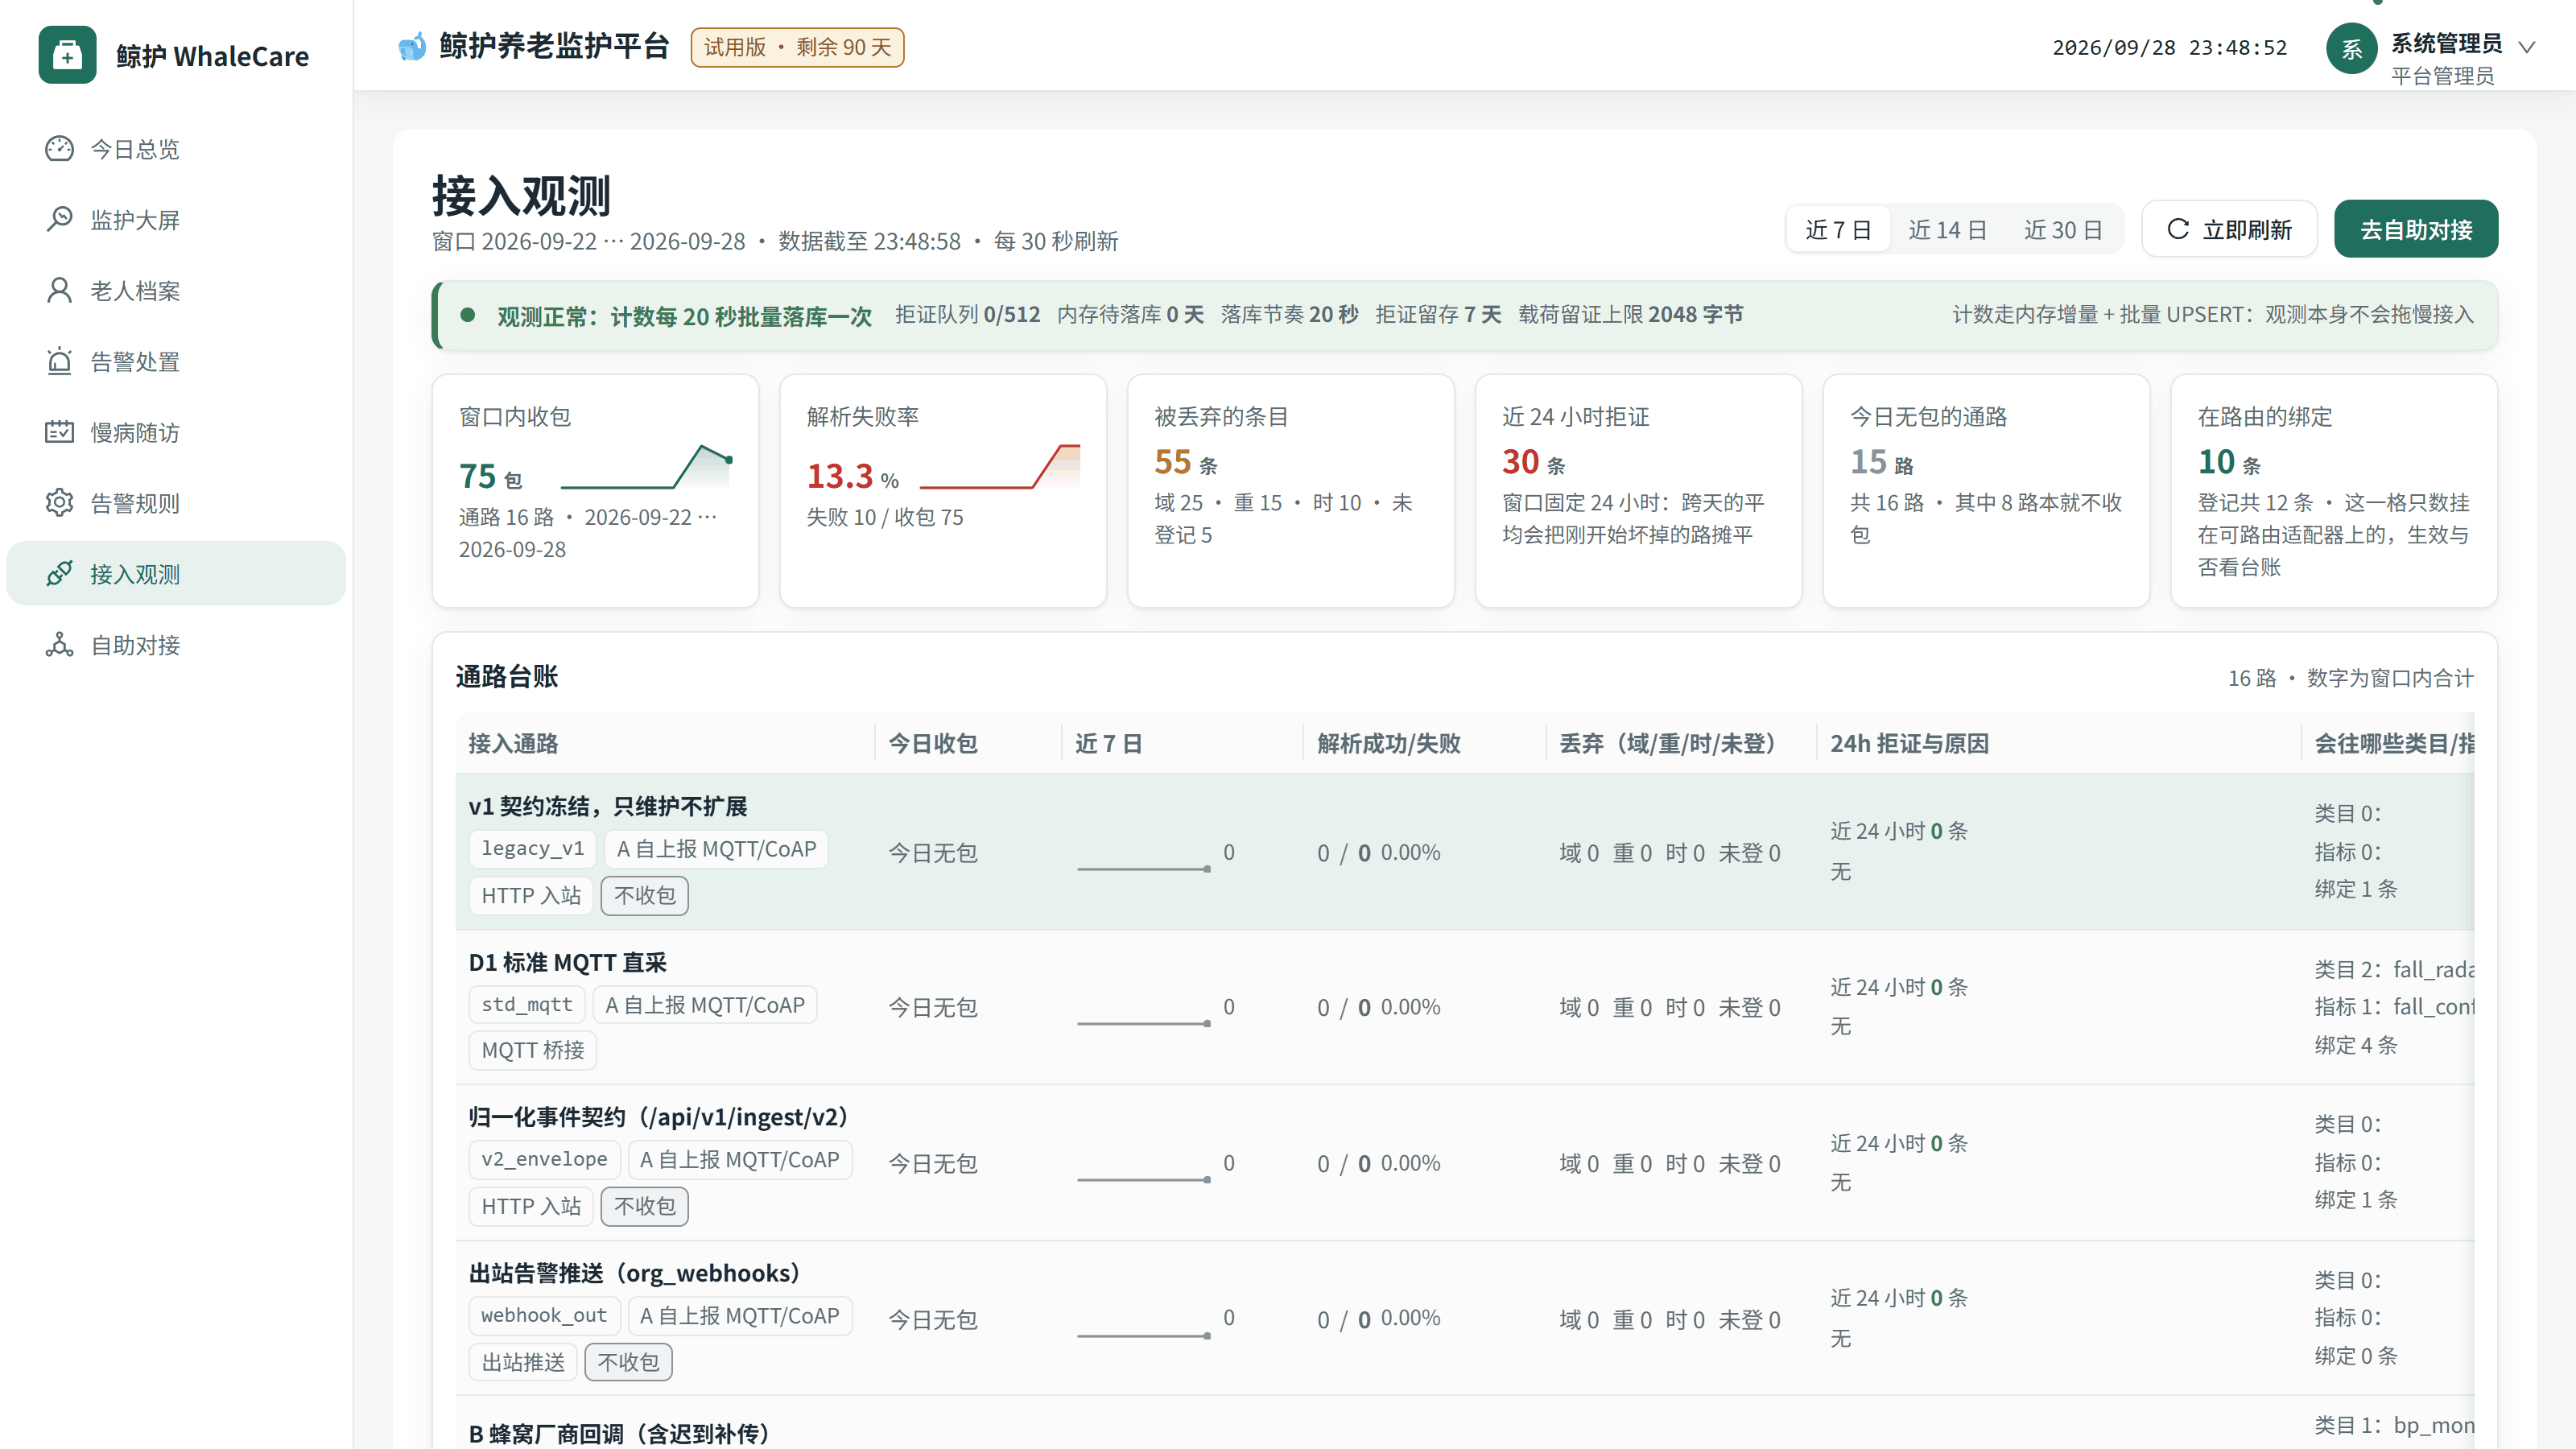
Task: Click the 窗口内收包 sparkline chart
Action: click(647, 466)
